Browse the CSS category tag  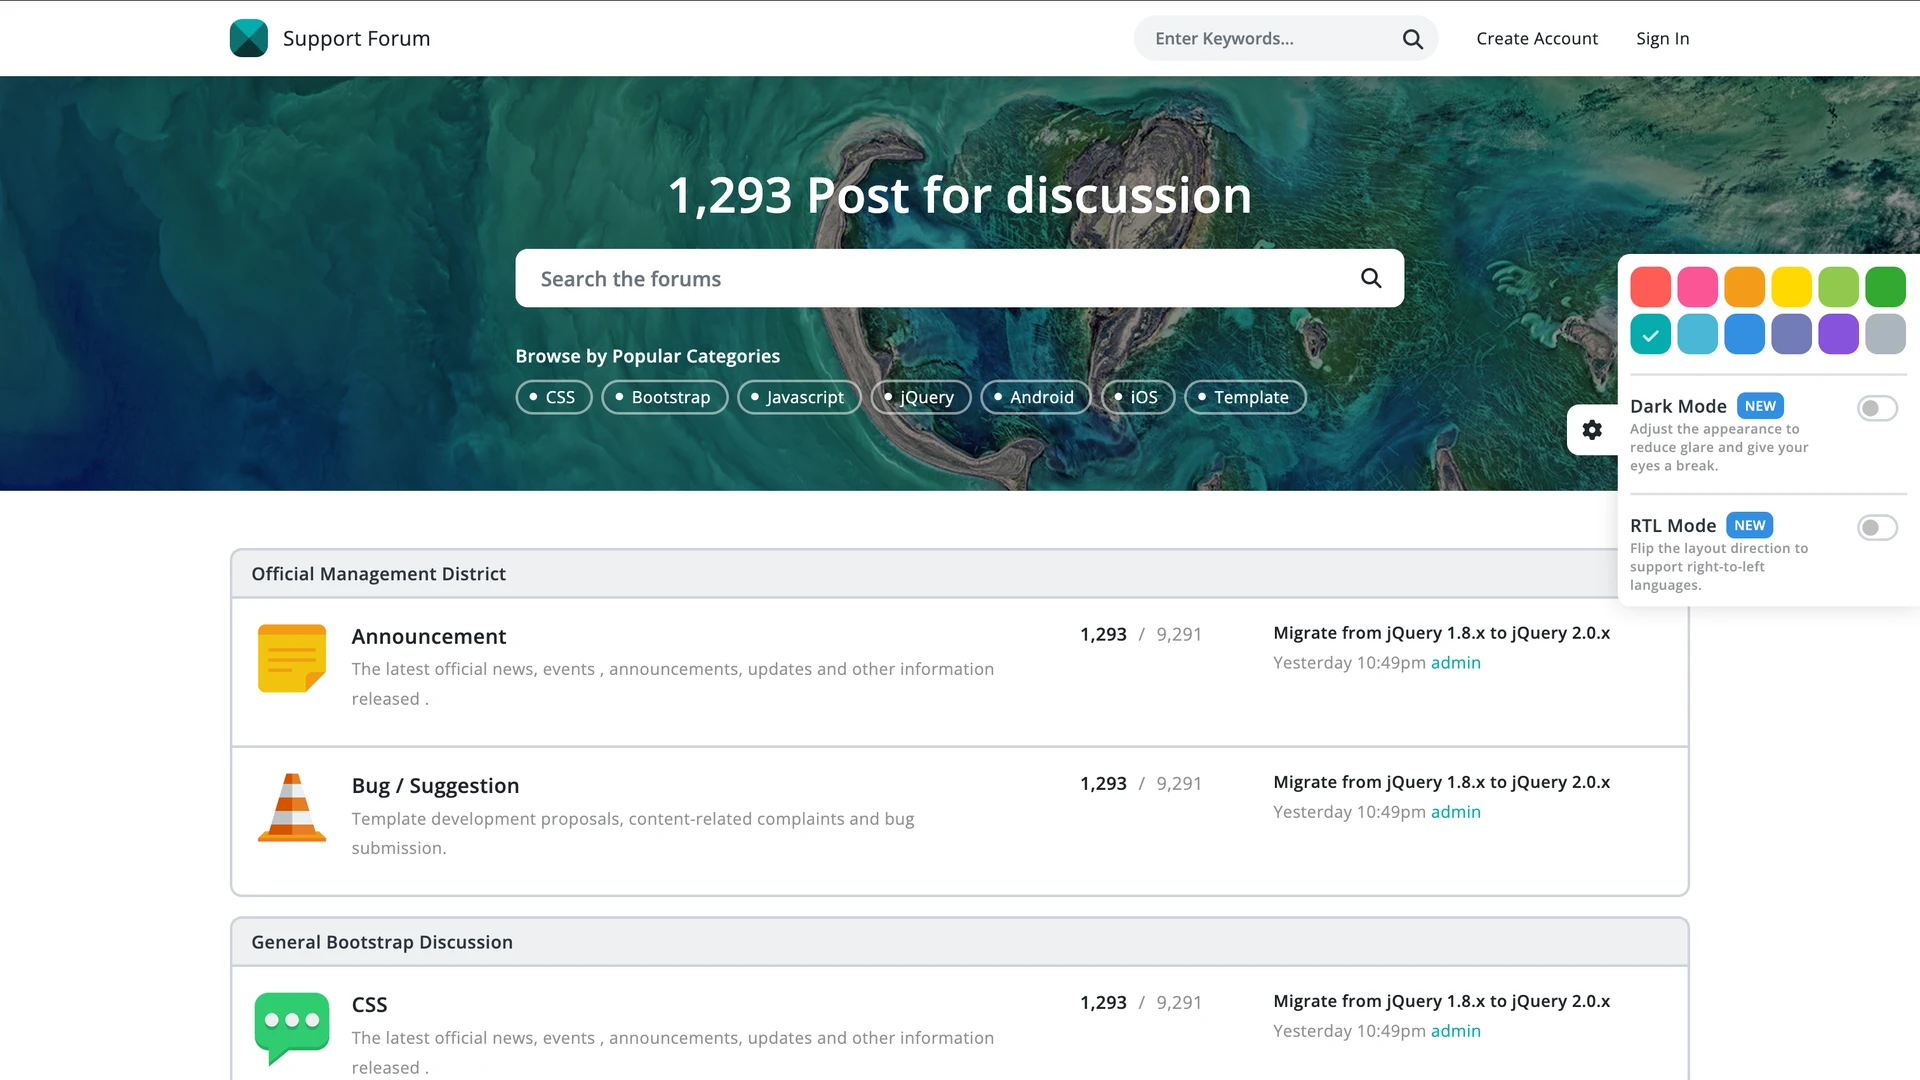click(x=553, y=397)
